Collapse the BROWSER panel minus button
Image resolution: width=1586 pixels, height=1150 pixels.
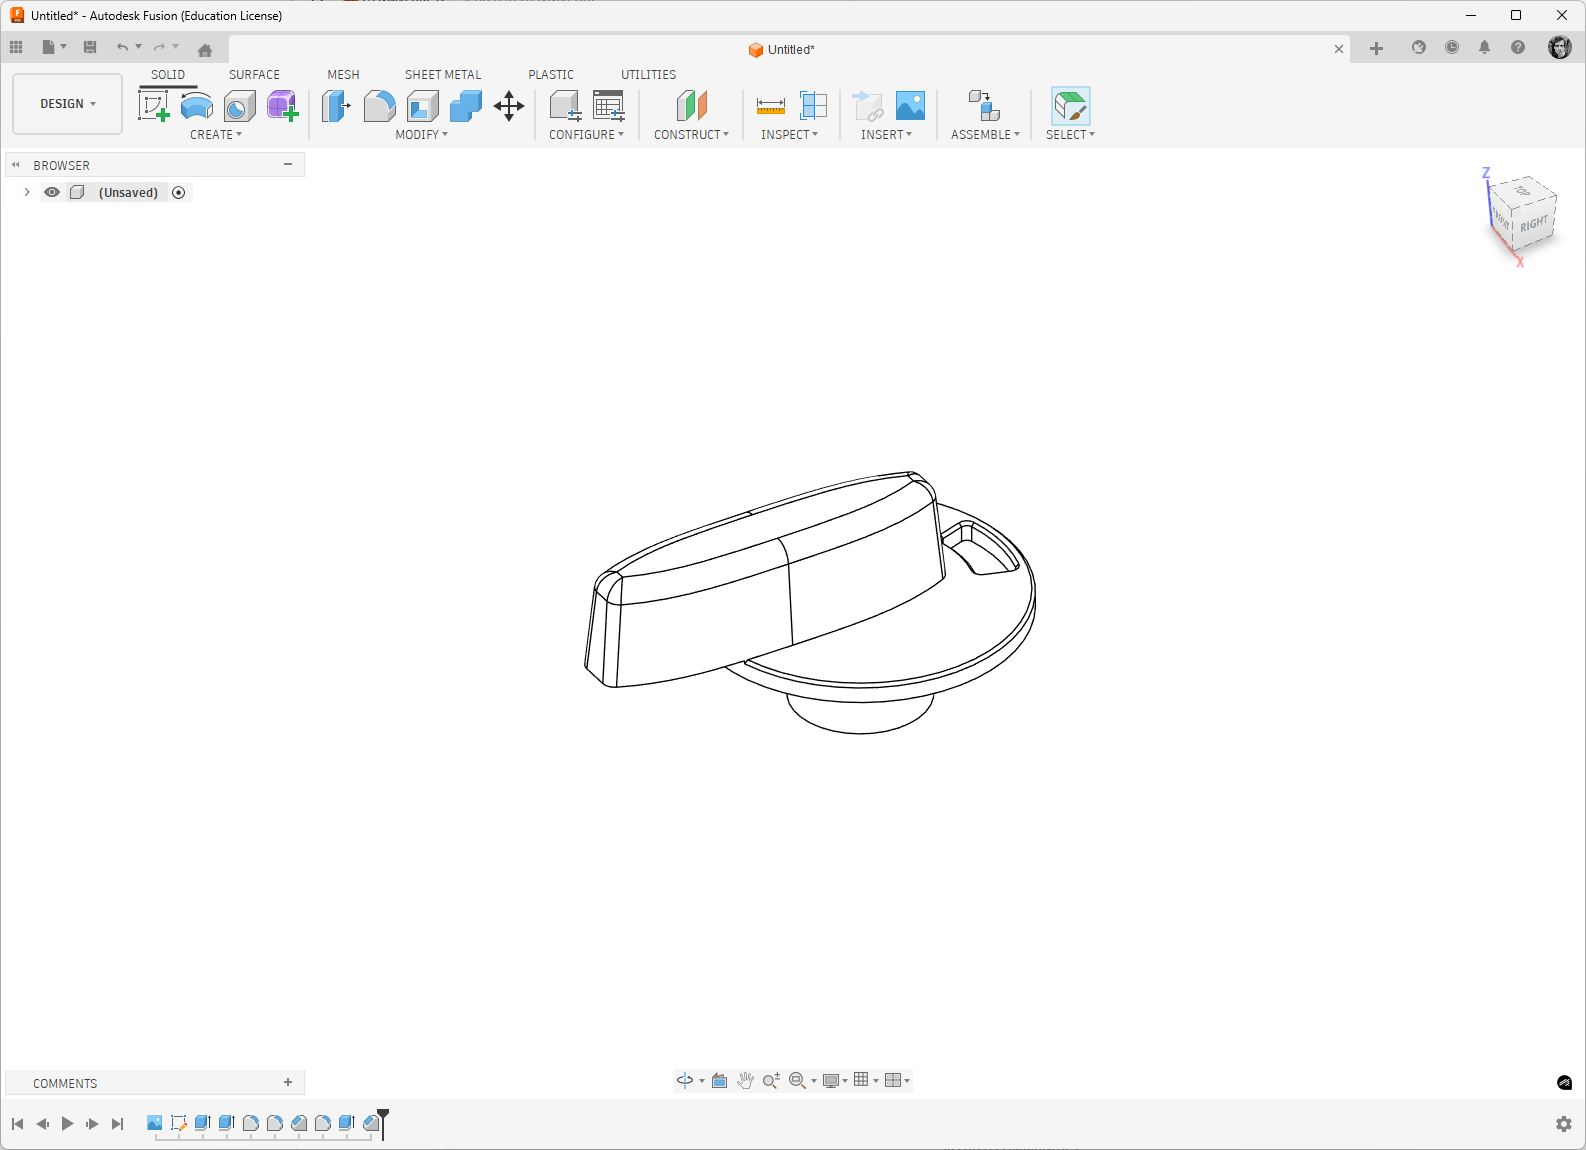[288, 165]
